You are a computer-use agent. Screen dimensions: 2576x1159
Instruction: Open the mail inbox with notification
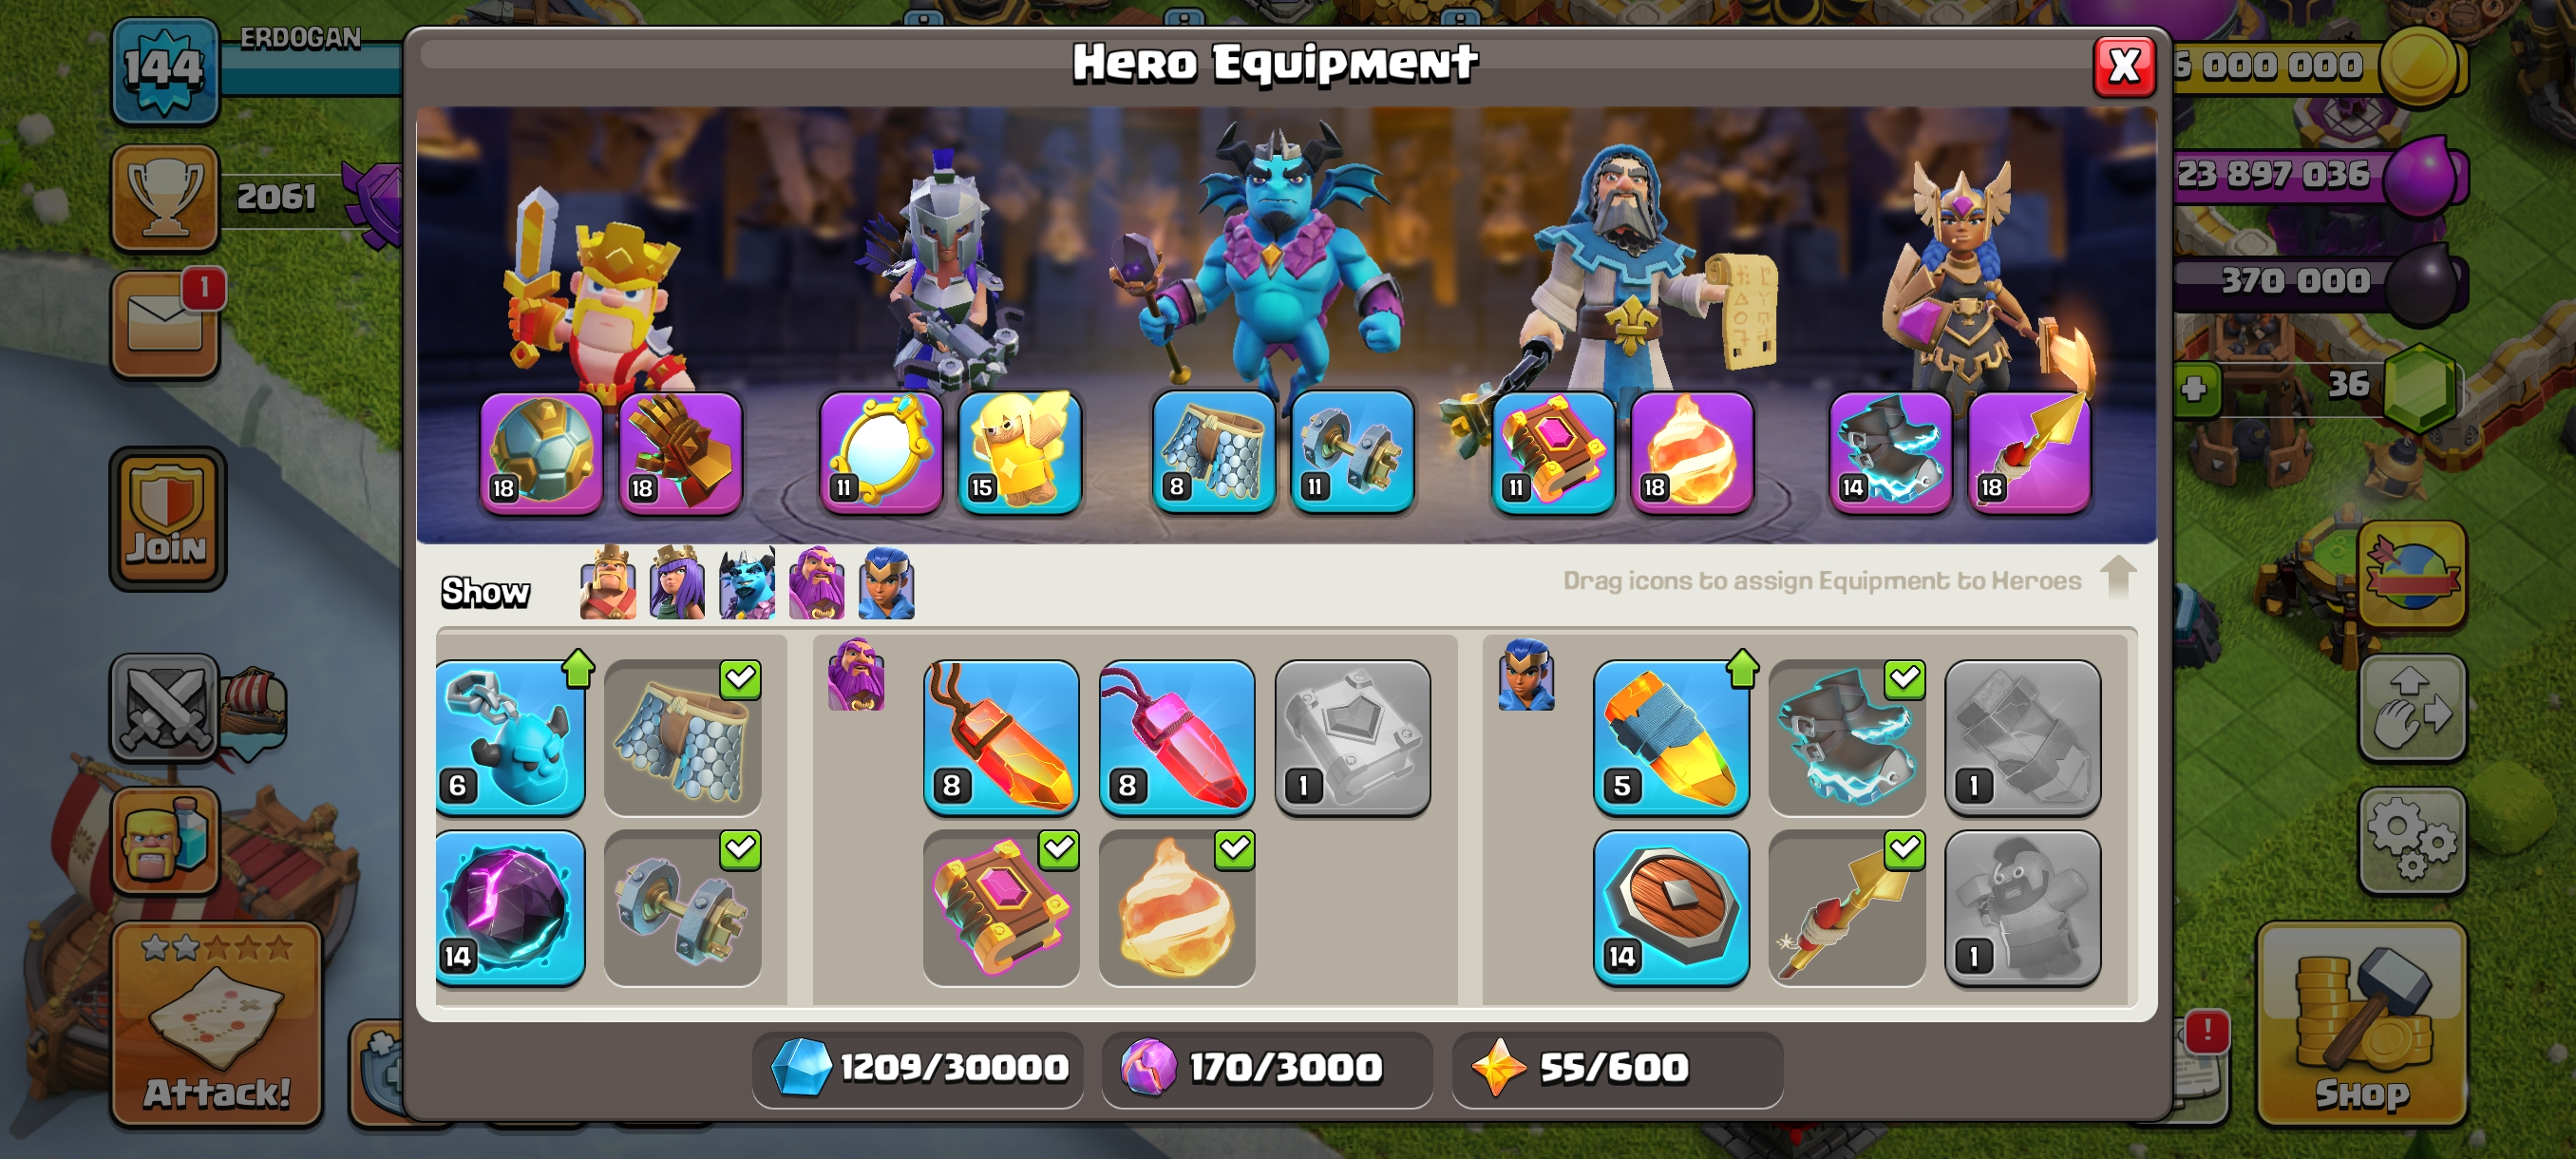166,326
